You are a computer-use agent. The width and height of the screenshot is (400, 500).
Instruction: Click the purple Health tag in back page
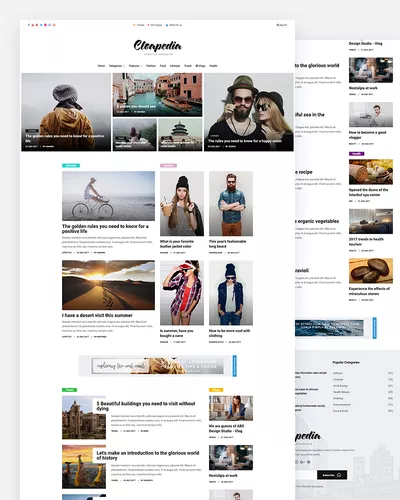pos(357,154)
